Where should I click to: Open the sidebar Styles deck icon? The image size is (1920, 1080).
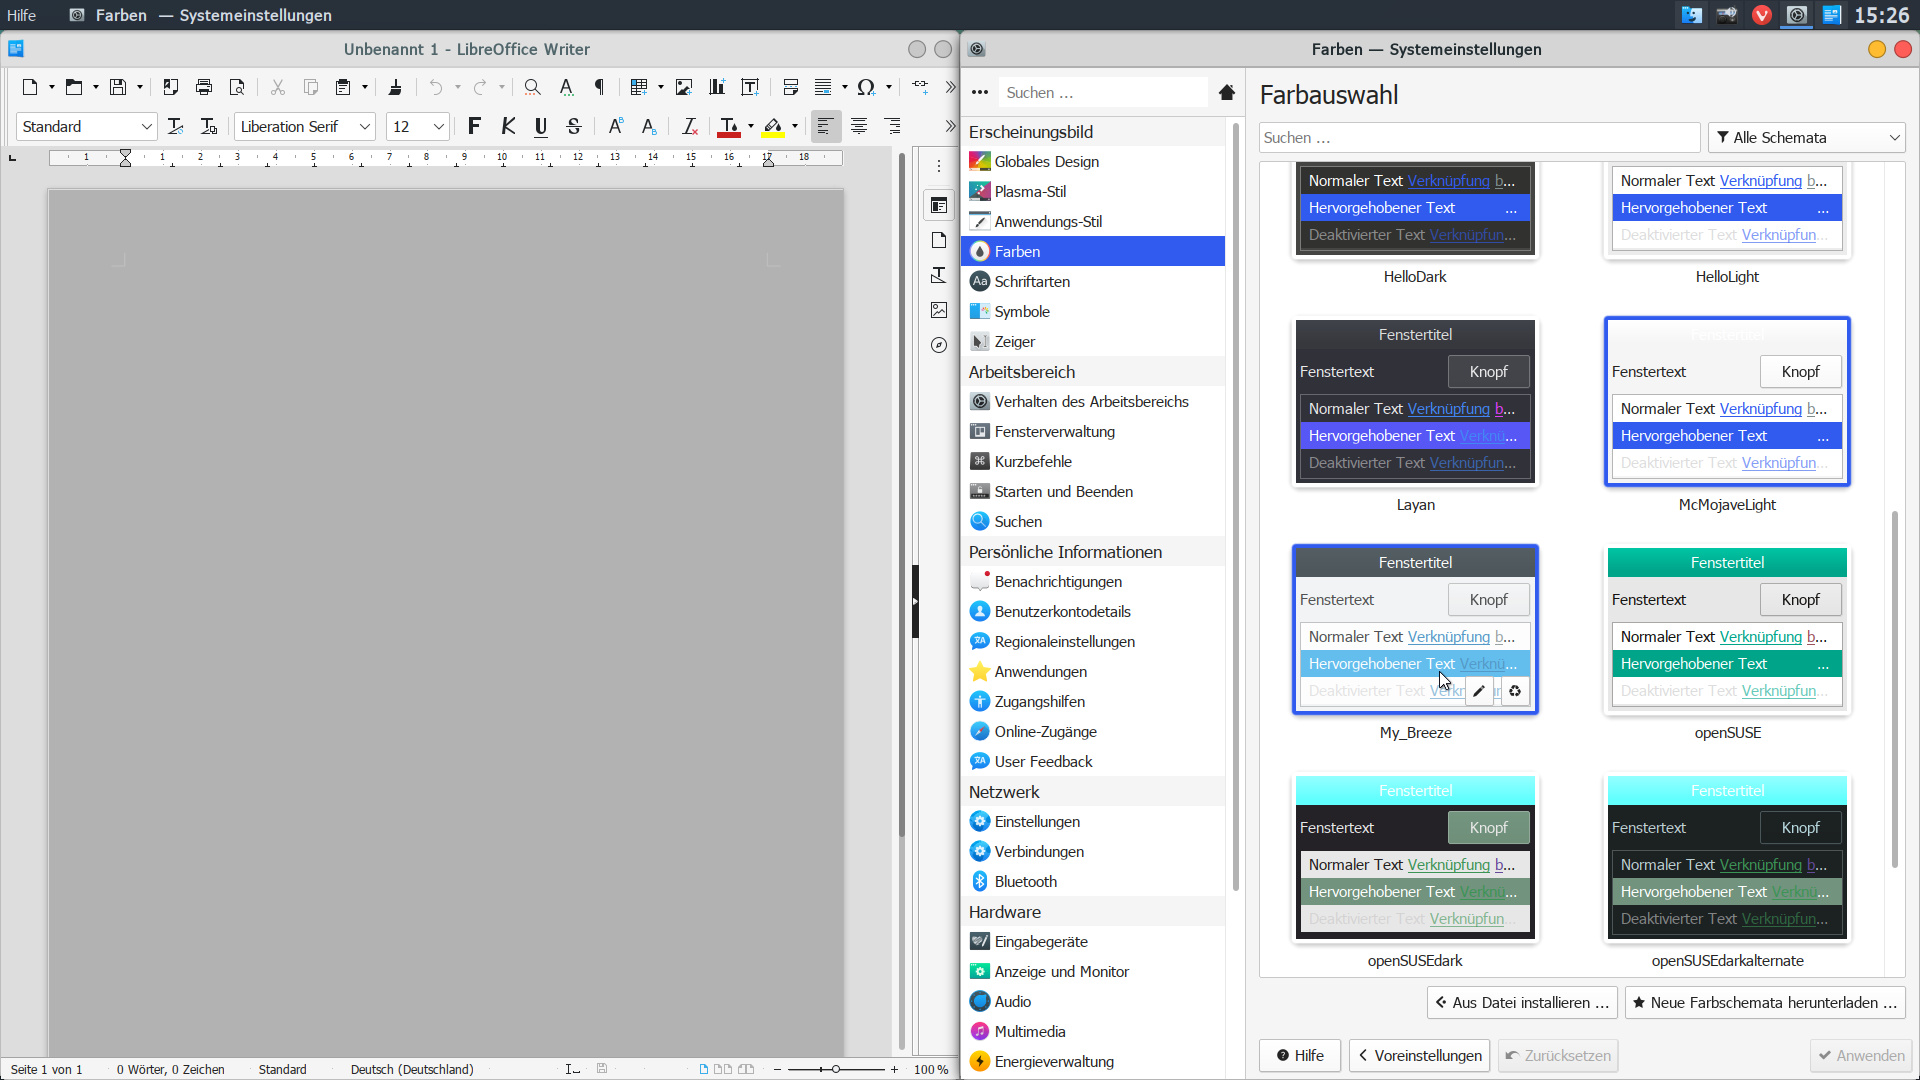[939, 275]
